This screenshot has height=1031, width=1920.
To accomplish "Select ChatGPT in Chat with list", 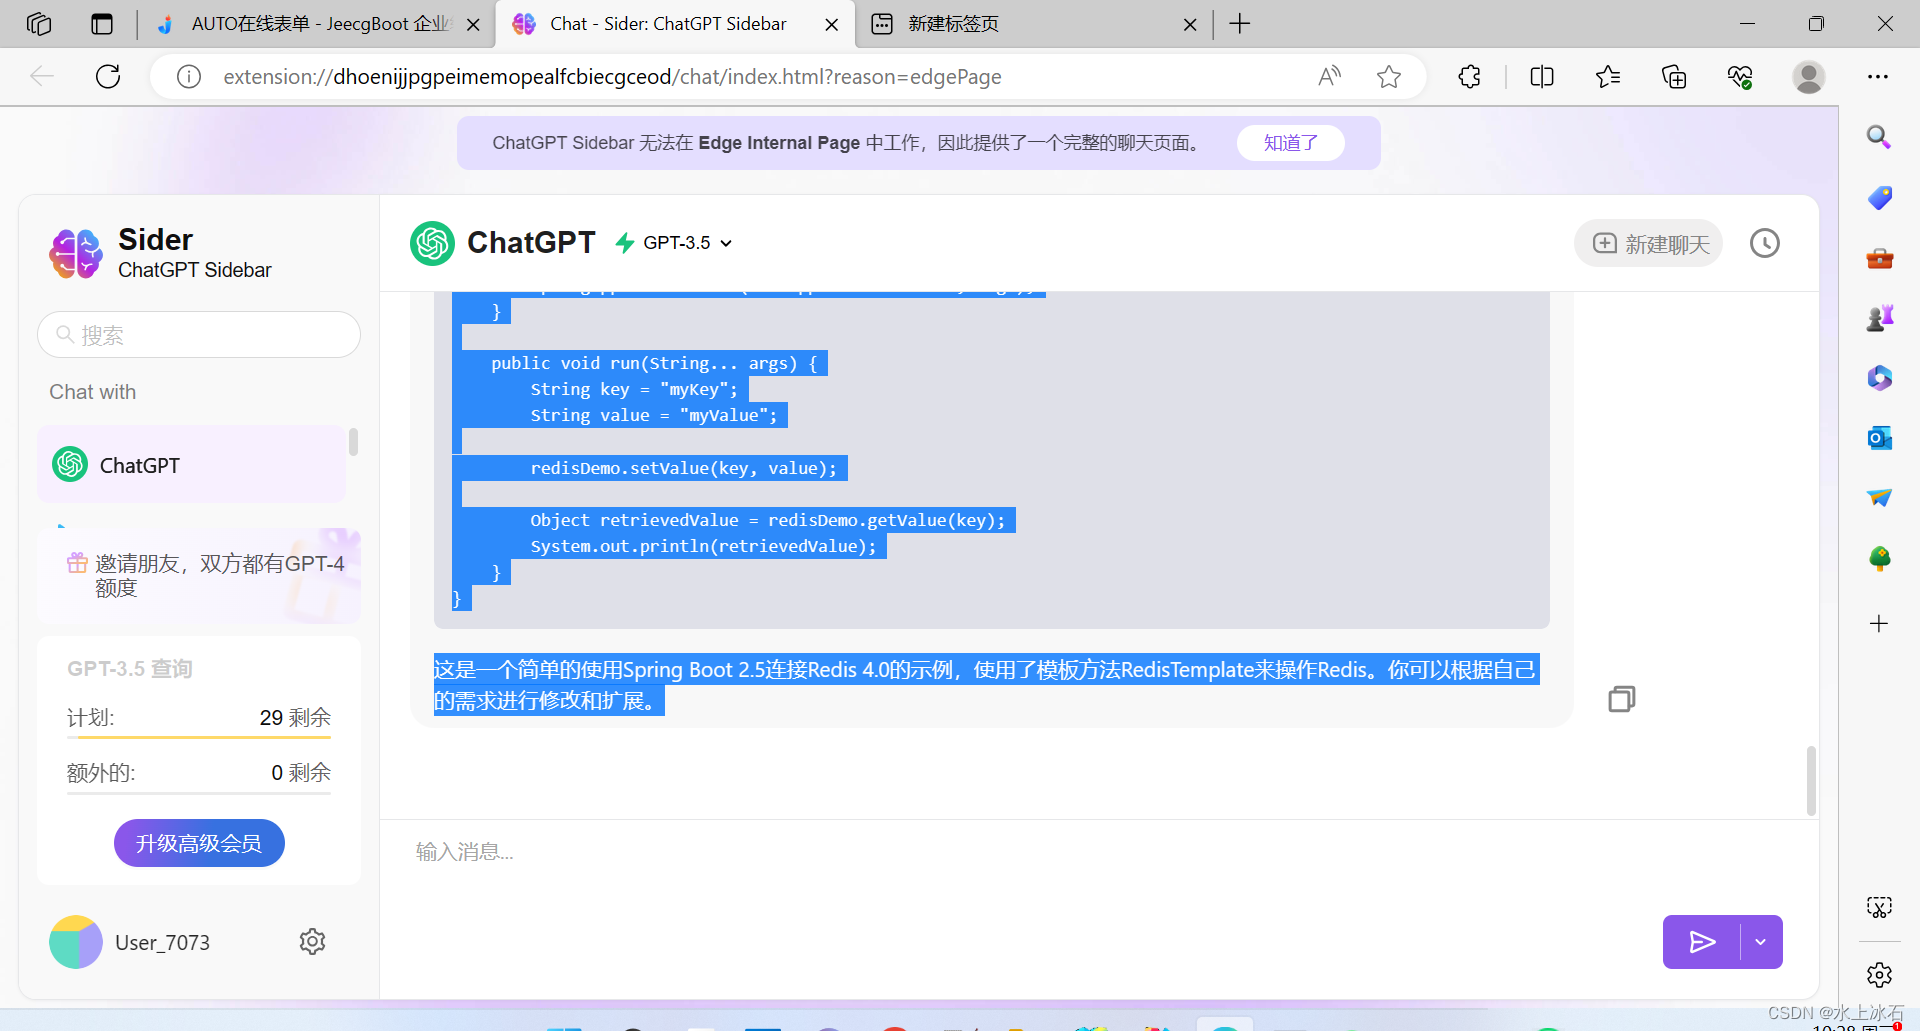I will (192, 465).
